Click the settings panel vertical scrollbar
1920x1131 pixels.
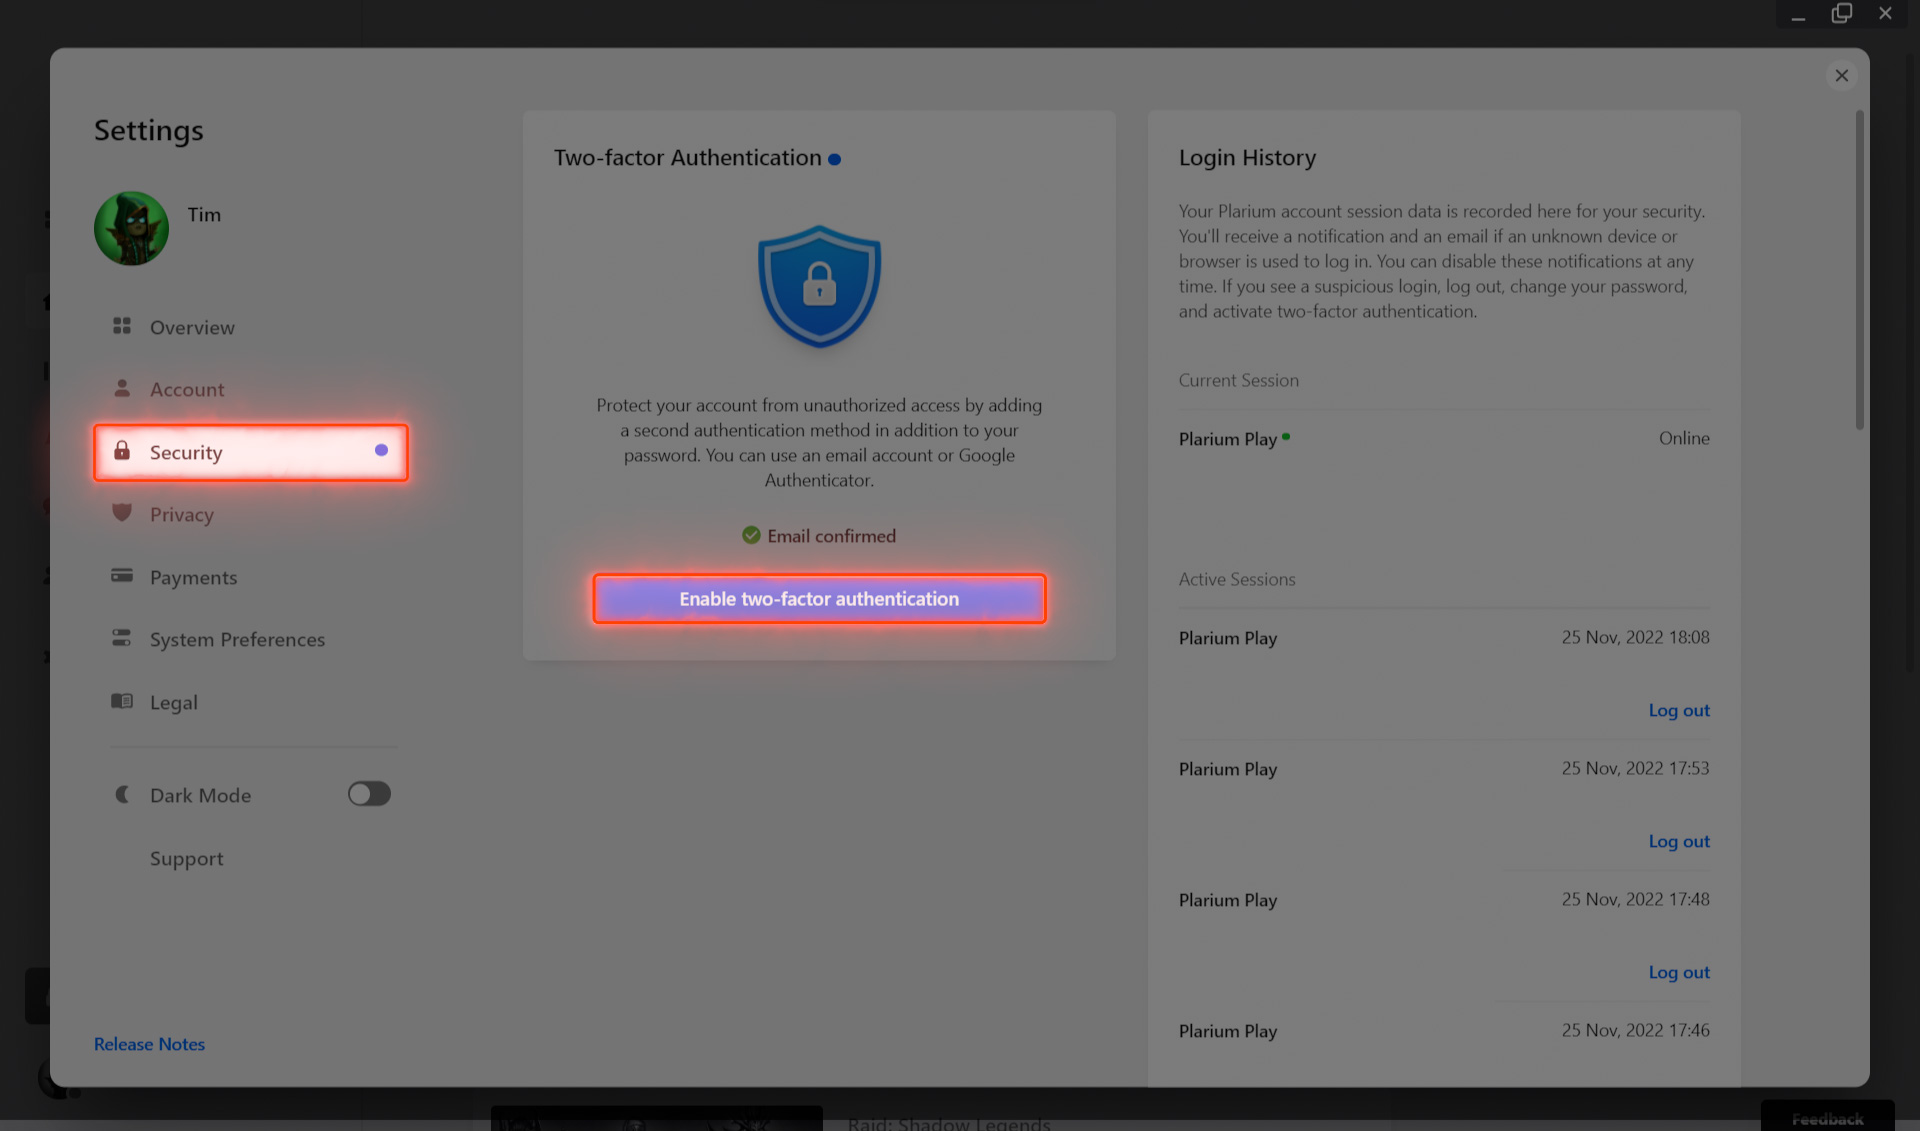[1859, 270]
